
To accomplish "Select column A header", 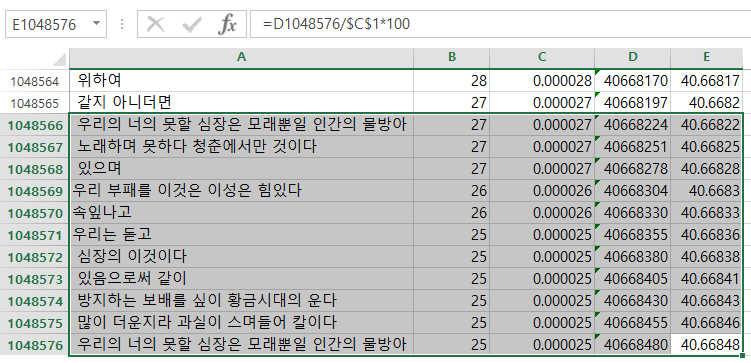I will pos(241,57).
